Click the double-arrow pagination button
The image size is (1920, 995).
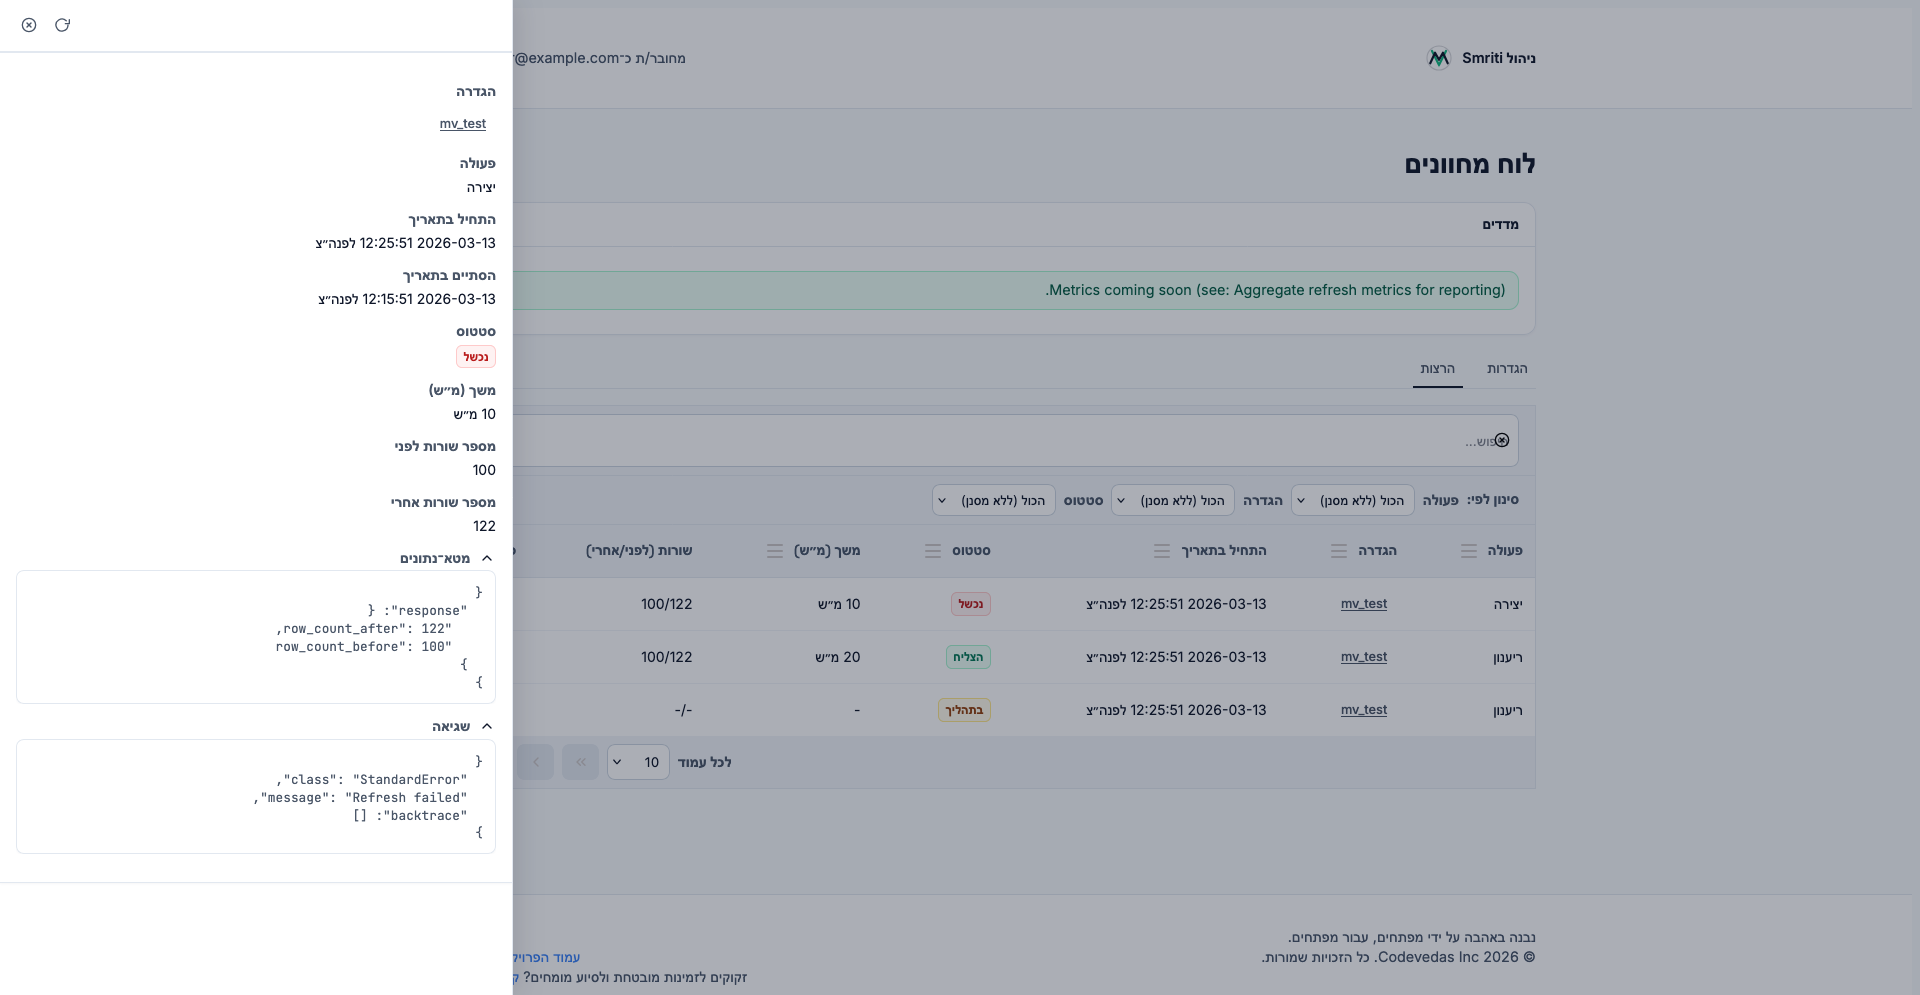(x=580, y=763)
